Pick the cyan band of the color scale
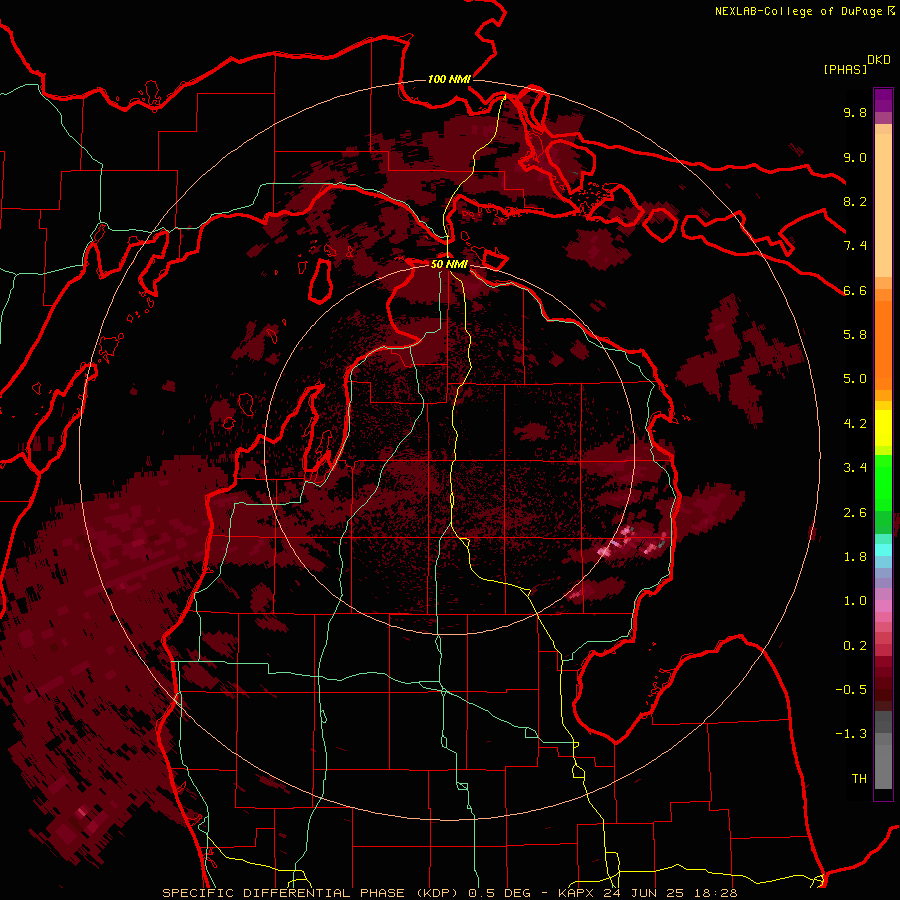Image resolution: width=900 pixels, height=900 pixels. click(x=883, y=550)
